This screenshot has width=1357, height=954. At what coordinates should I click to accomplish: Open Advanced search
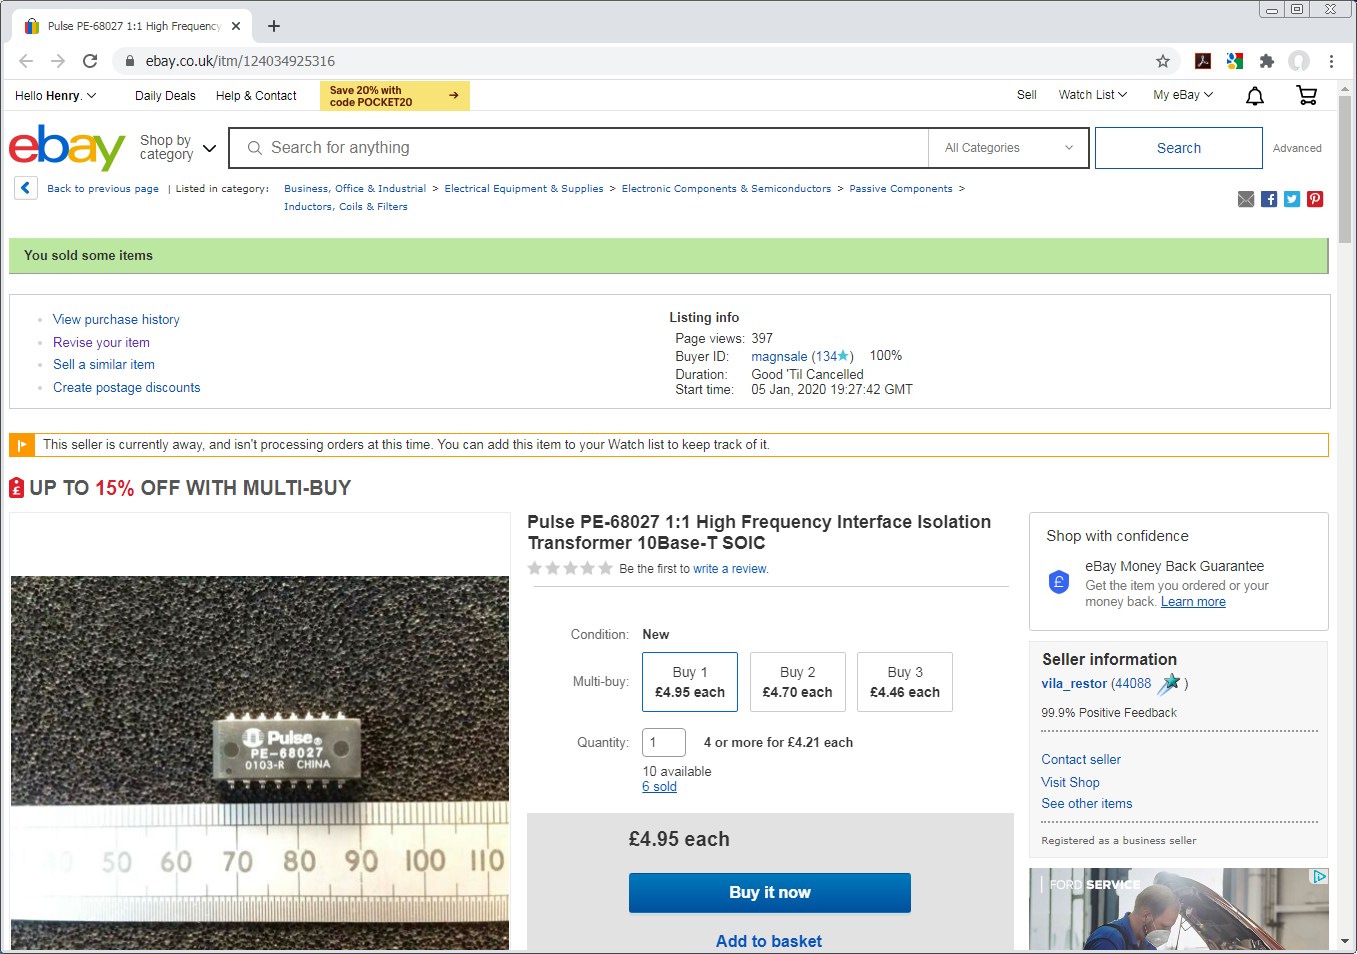[1297, 148]
